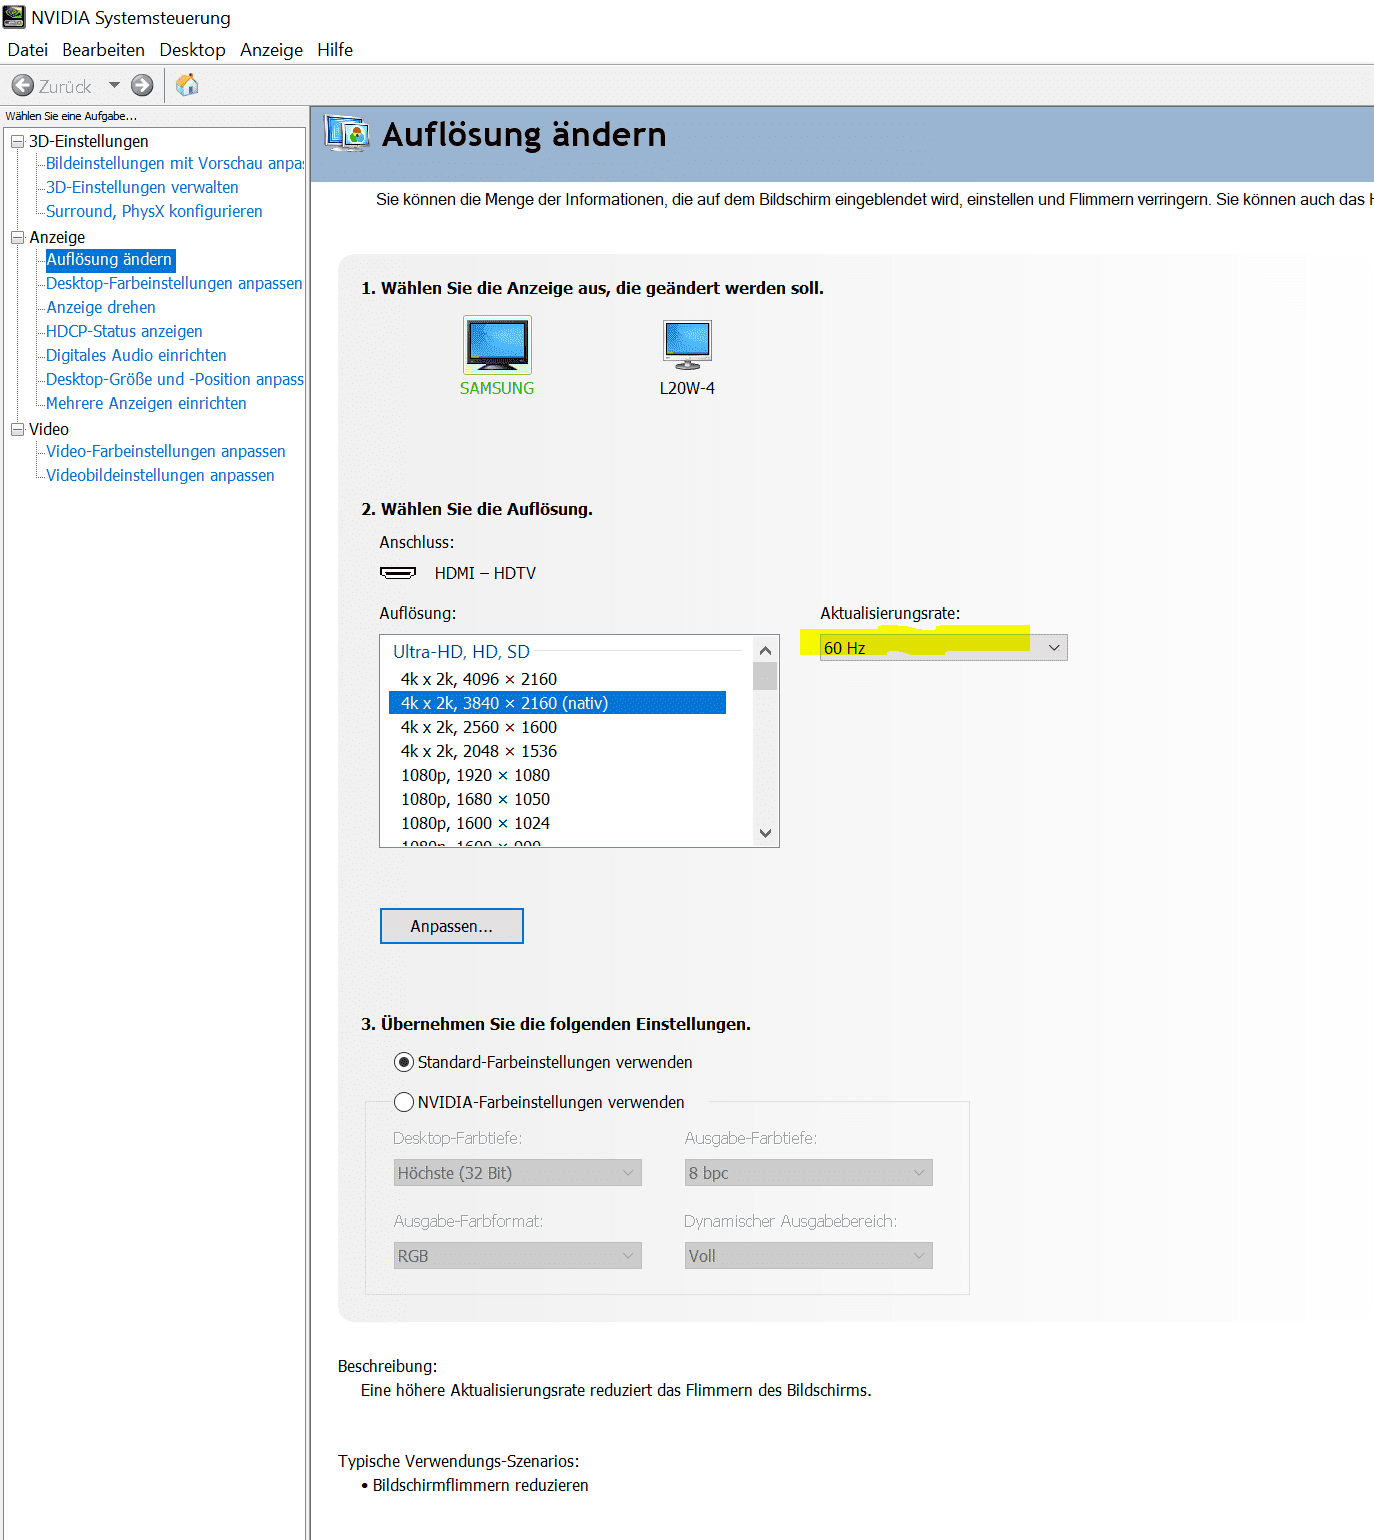Collapse the Video tree node

[x=17, y=430]
